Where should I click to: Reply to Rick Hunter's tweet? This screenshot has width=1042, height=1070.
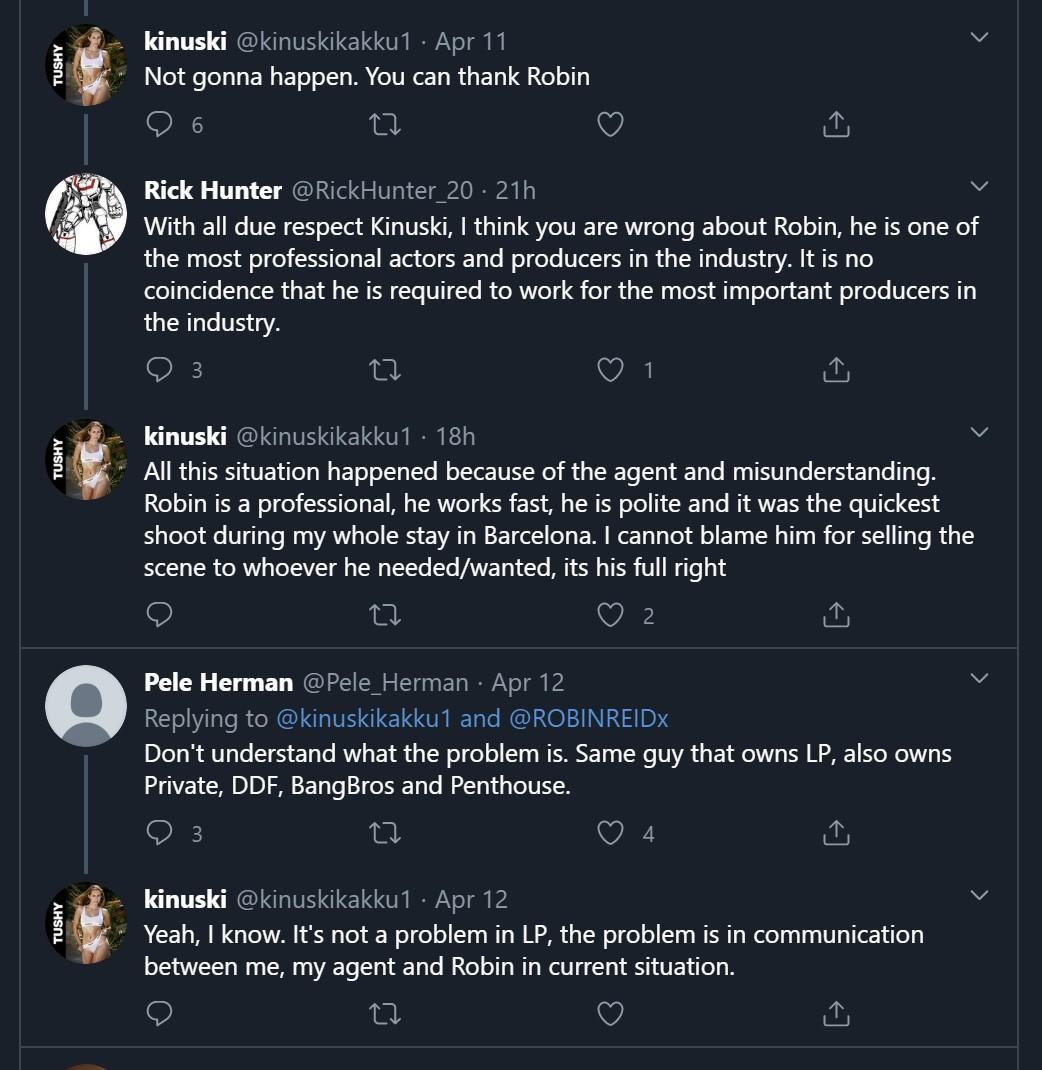click(x=160, y=370)
